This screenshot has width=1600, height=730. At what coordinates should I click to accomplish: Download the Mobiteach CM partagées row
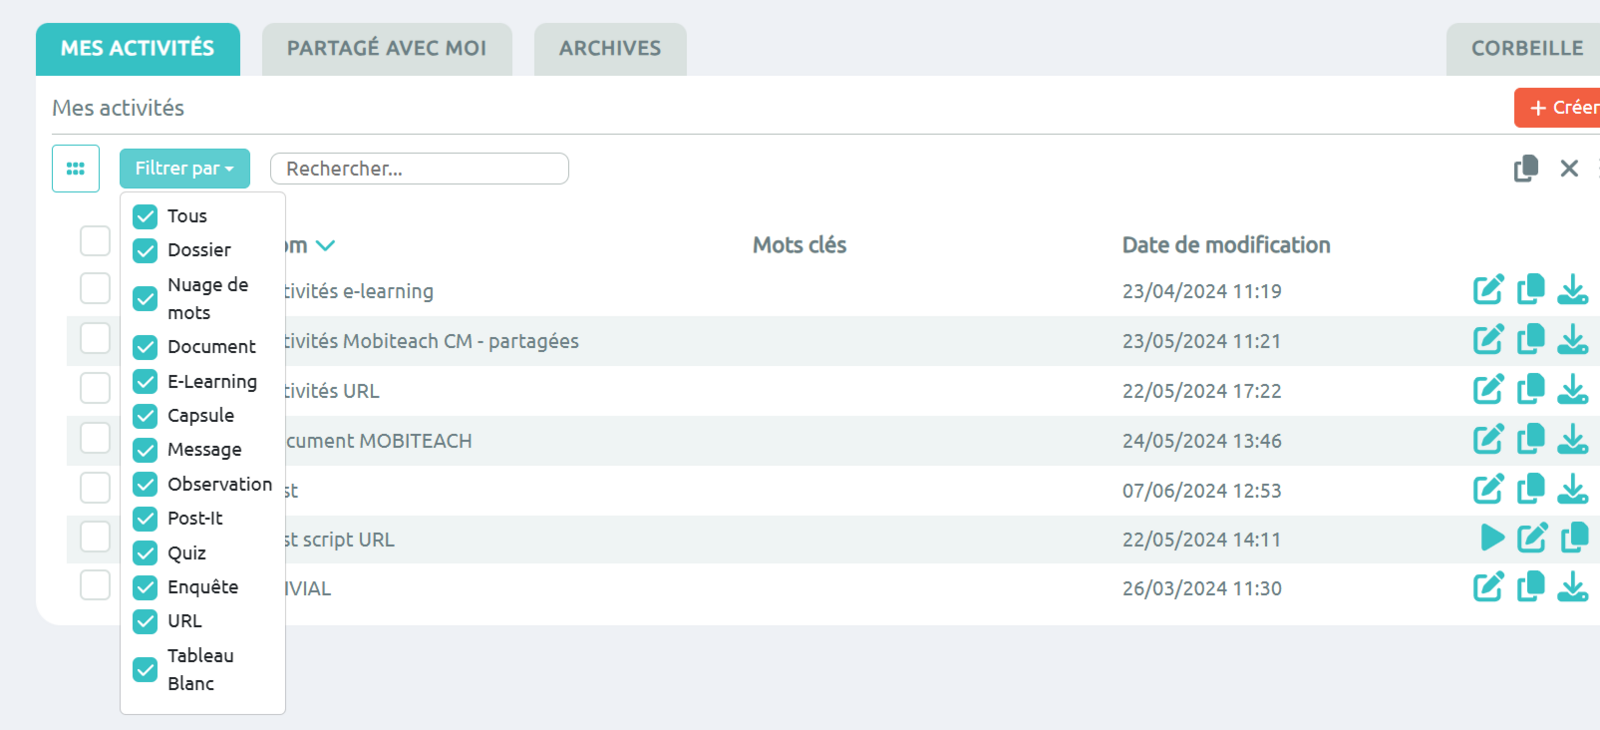click(1573, 340)
